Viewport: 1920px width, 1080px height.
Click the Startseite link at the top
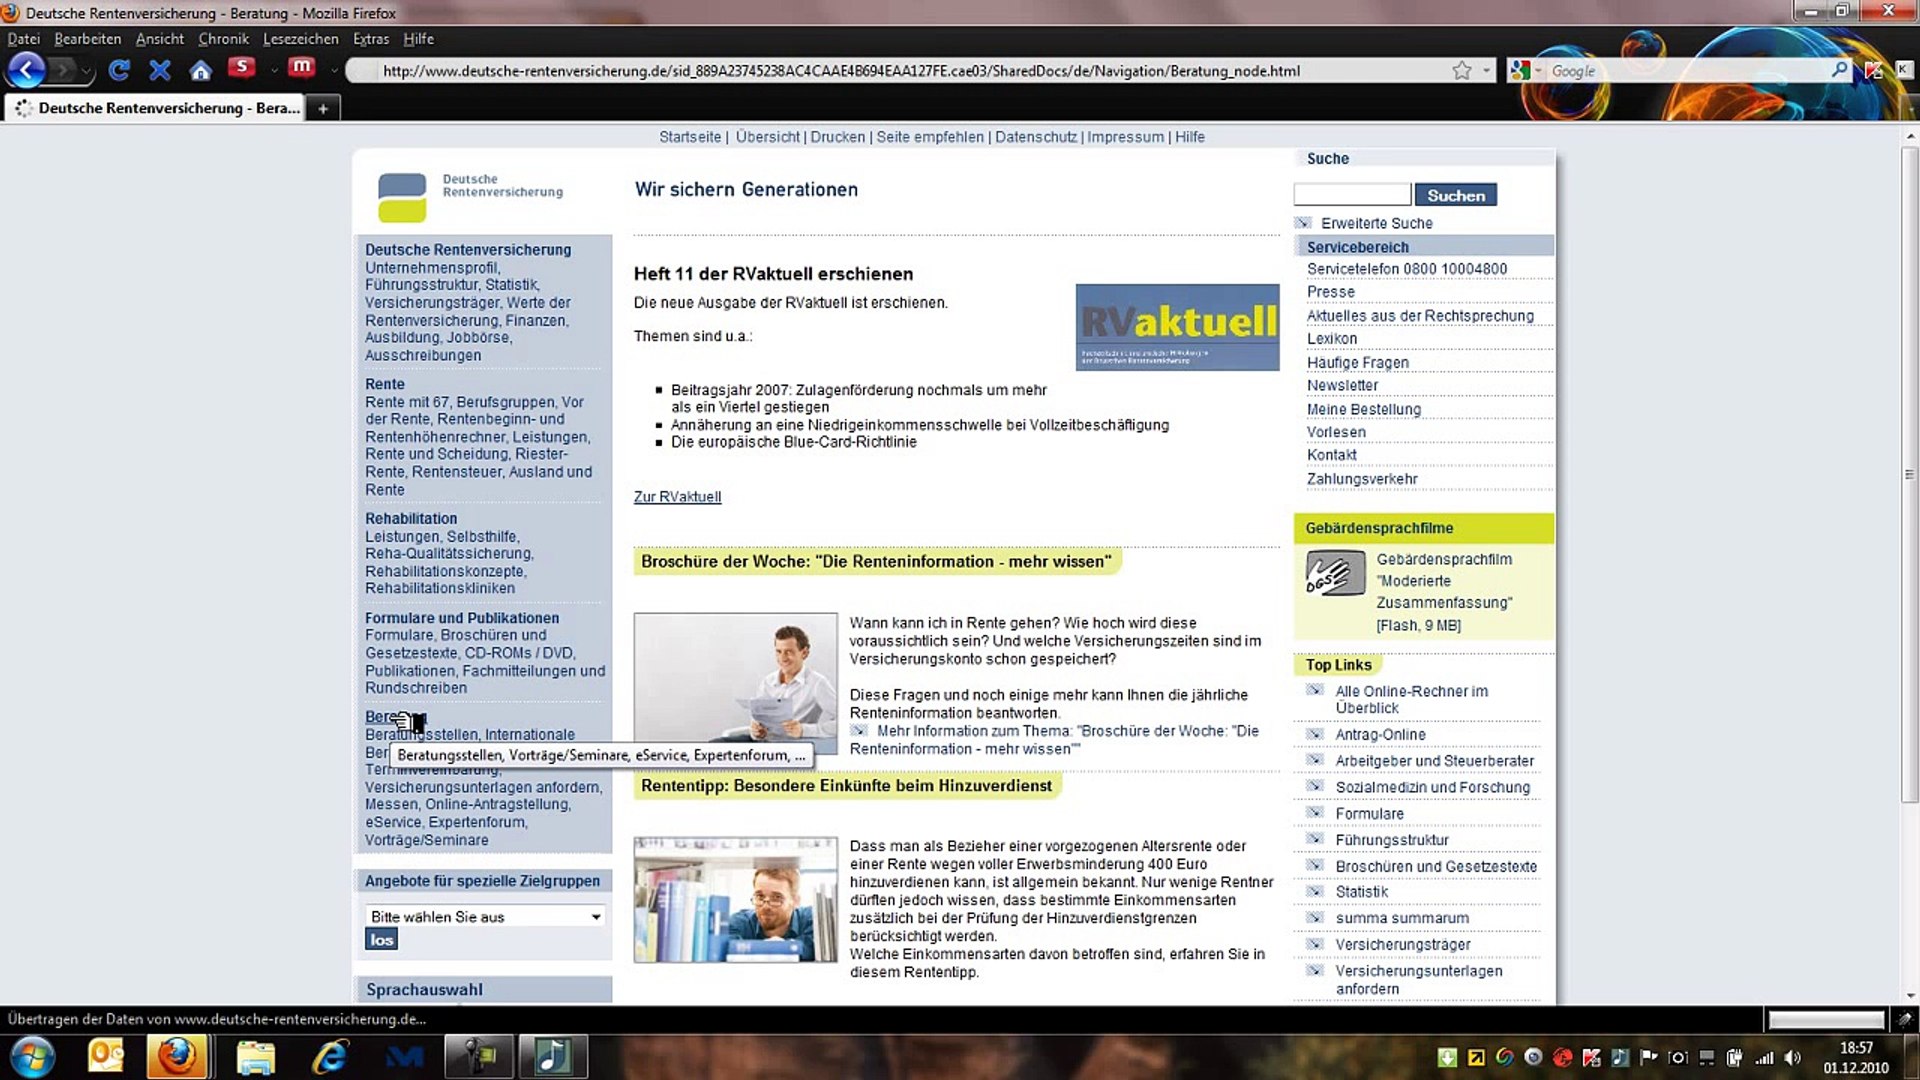(x=690, y=137)
